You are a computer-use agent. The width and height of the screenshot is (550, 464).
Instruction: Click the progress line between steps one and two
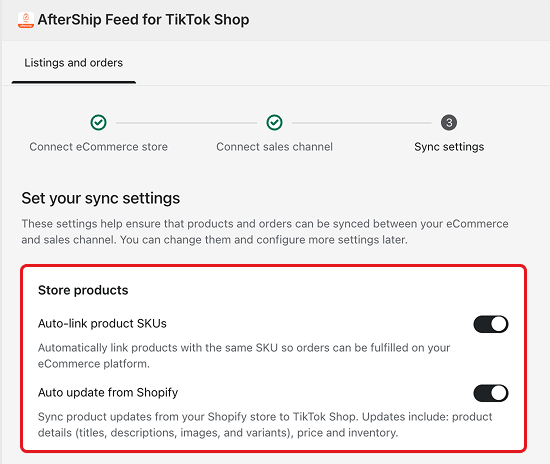[186, 123]
